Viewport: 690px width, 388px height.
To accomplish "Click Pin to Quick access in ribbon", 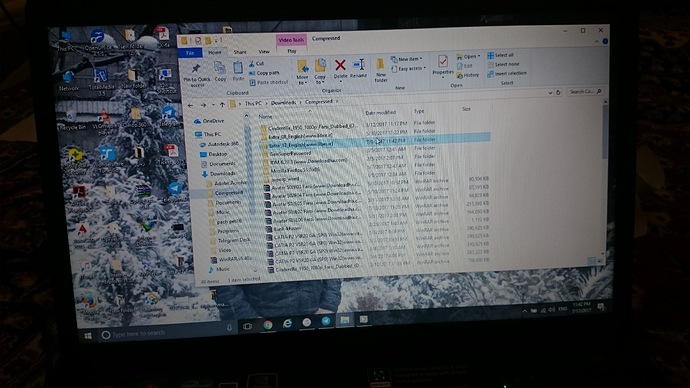I will tap(196, 75).
